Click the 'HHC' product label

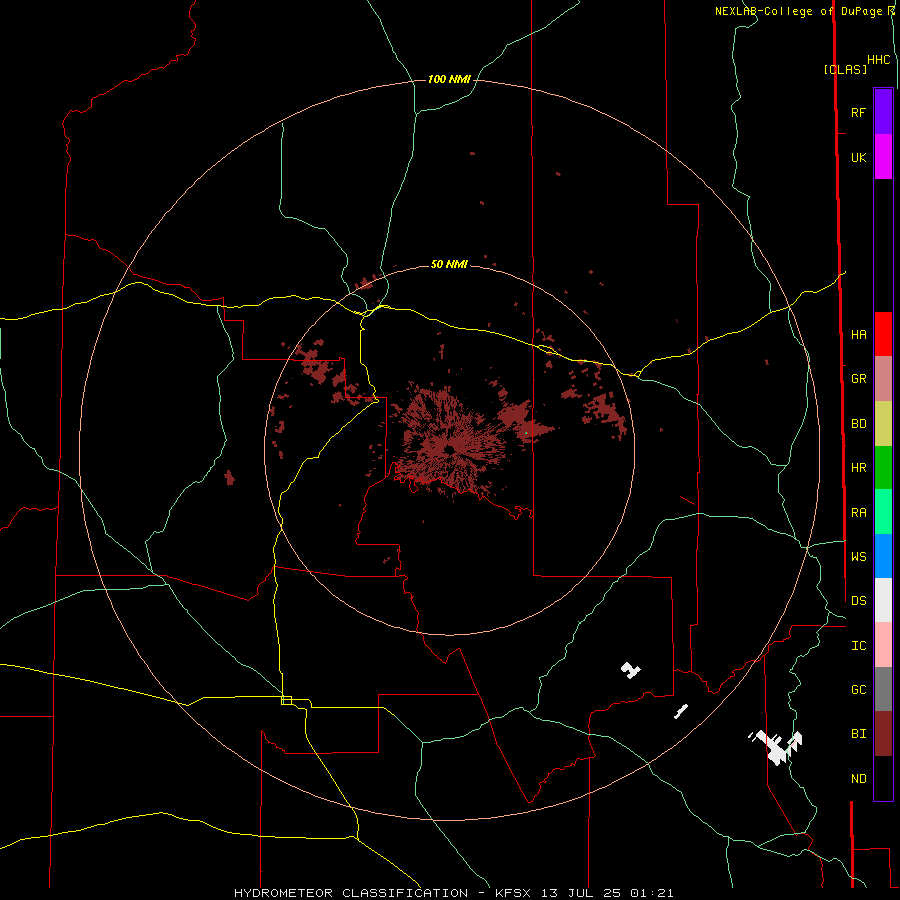[879, 60]
